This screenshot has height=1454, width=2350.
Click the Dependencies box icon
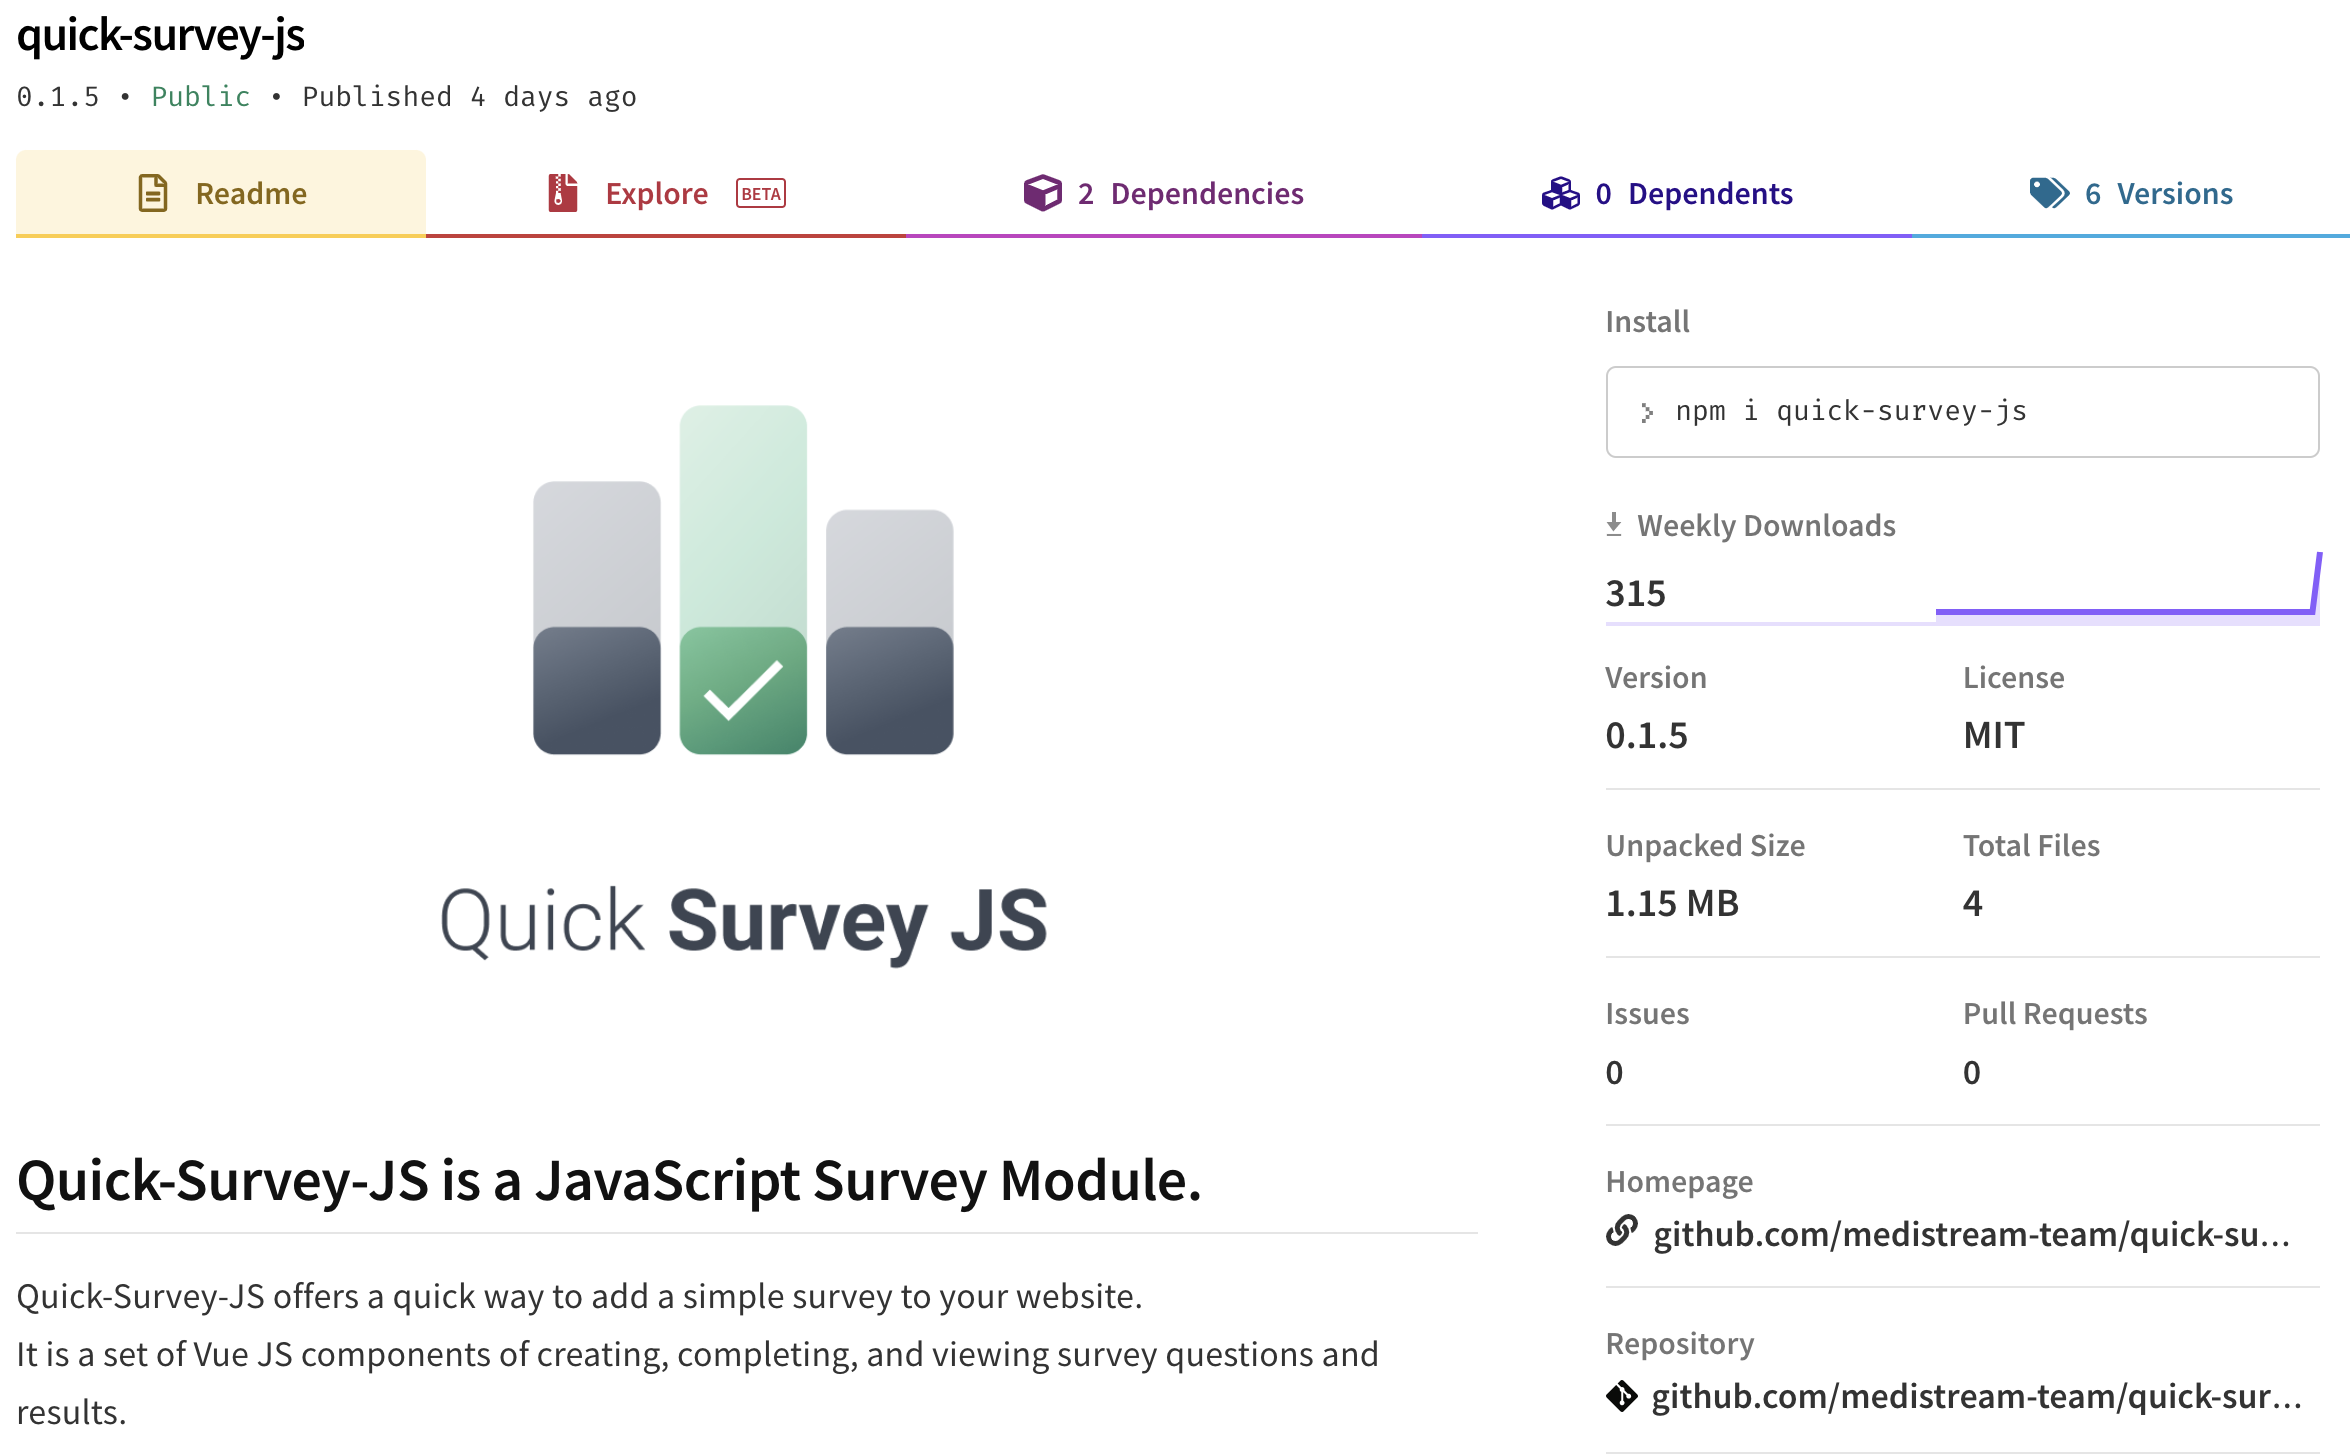pyautogui.click(x=1042, y=193)
